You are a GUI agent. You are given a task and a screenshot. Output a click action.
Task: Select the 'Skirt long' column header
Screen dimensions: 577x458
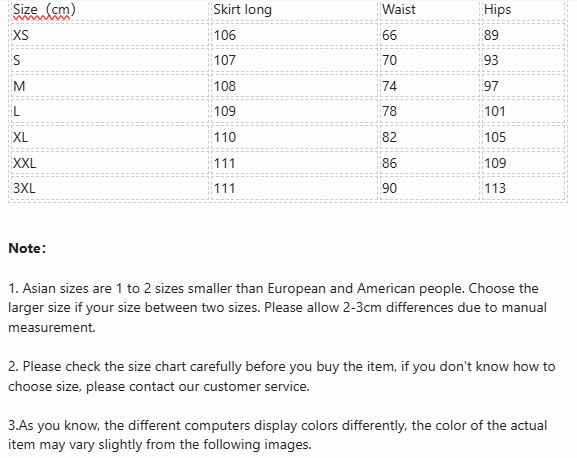click(x=294, y=10)
